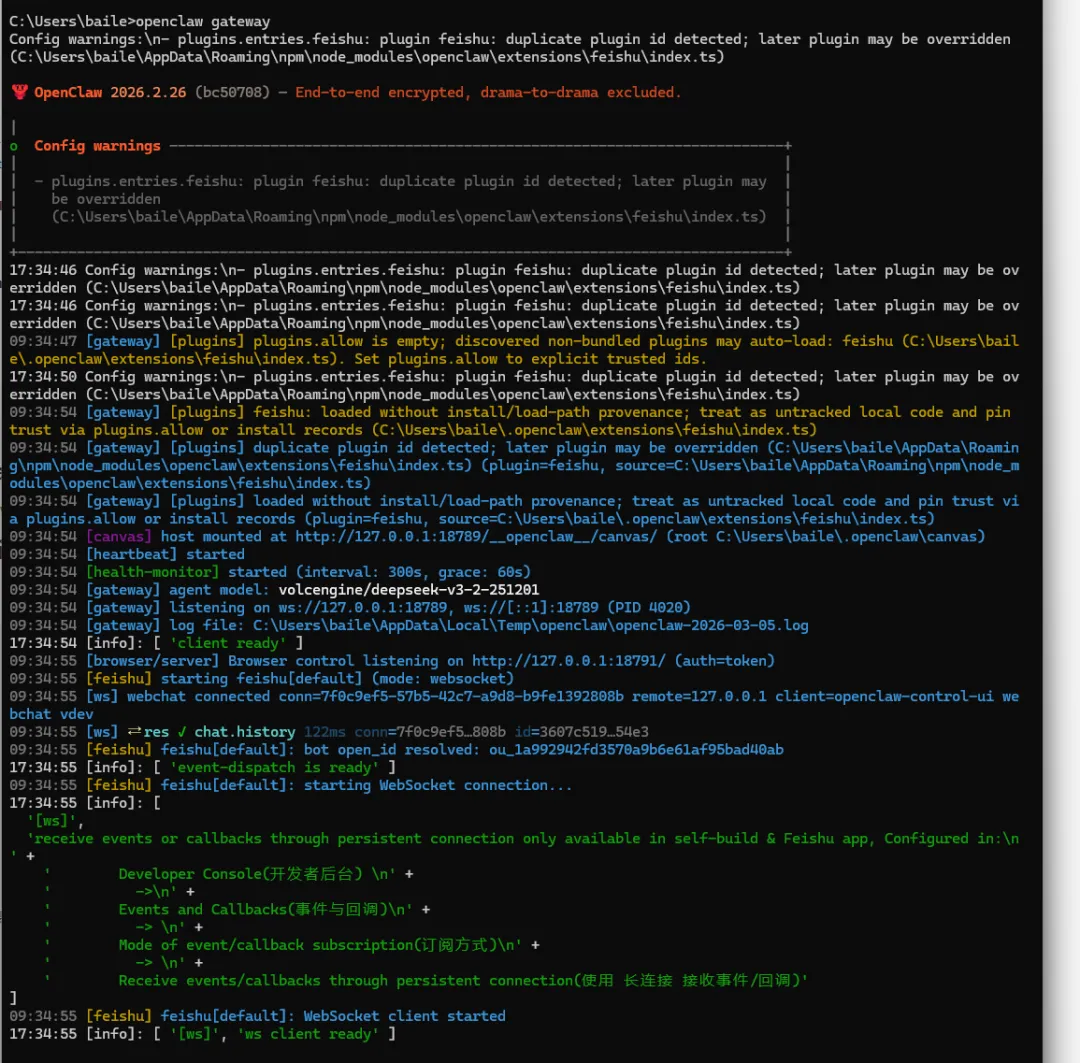
Task: Click the '17:34:50' timestamp of Config warnings
Action: pos(43,377)
